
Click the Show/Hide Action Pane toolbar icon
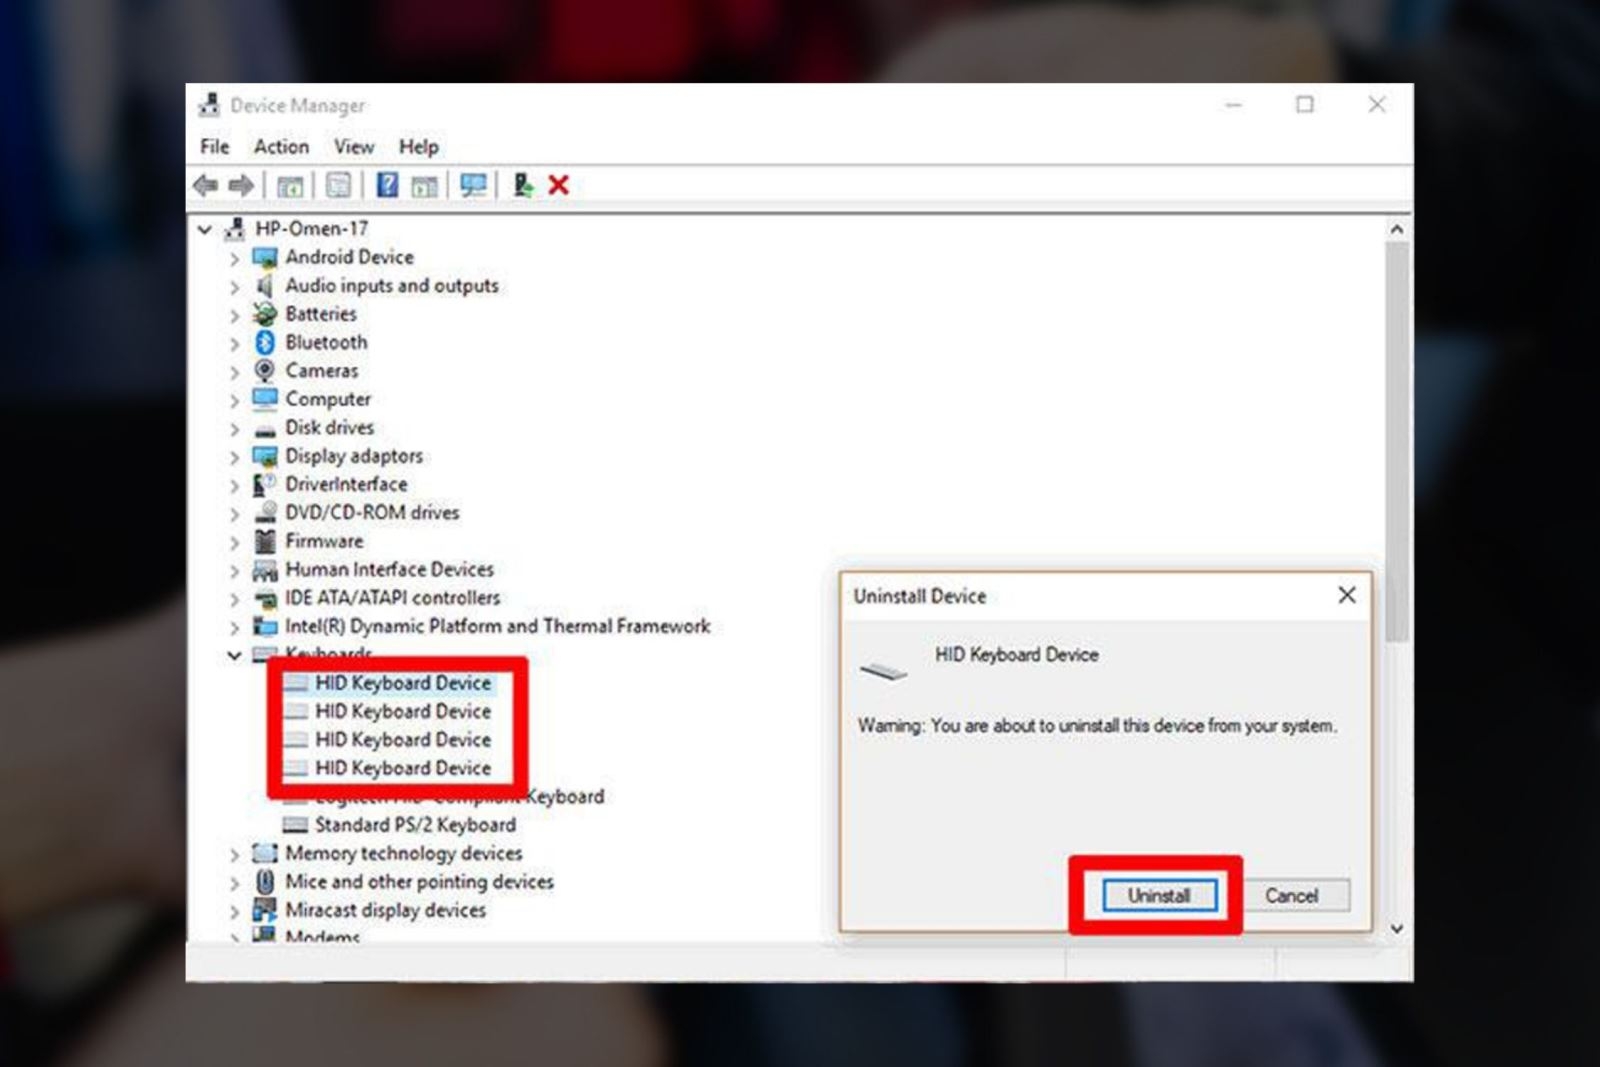(425, 185)
